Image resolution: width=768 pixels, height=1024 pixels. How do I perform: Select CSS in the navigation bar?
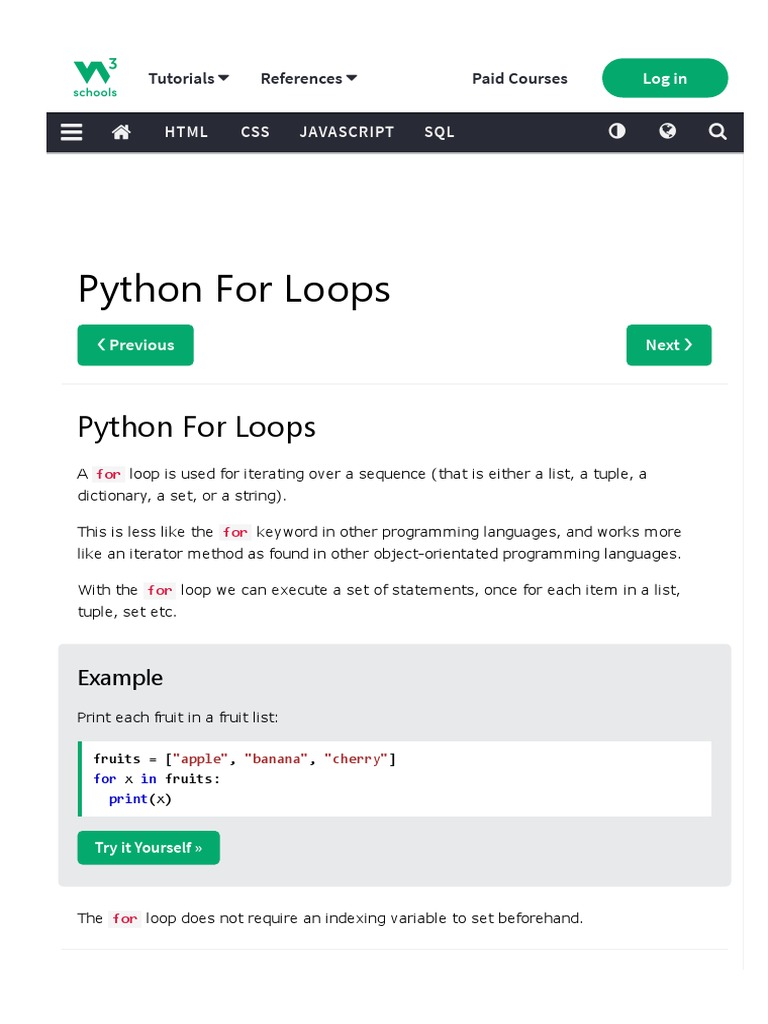coord(255,132)
